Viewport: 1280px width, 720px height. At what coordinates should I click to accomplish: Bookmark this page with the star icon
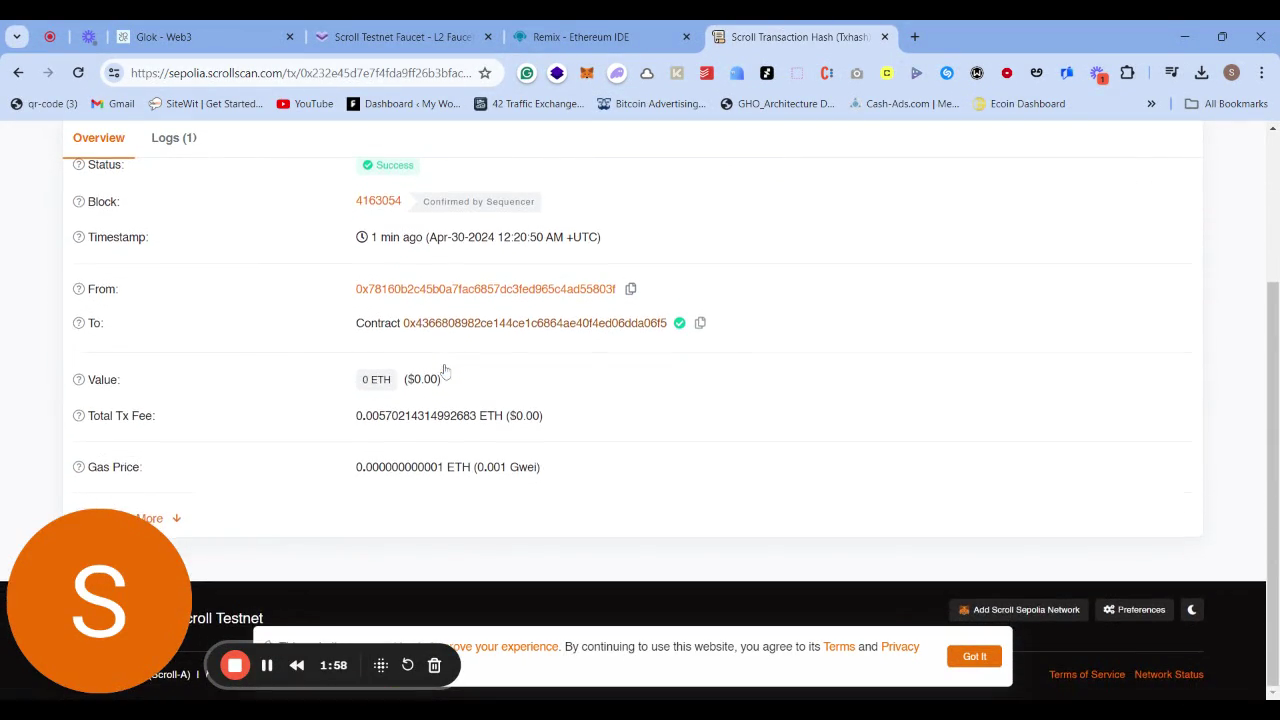485,73
